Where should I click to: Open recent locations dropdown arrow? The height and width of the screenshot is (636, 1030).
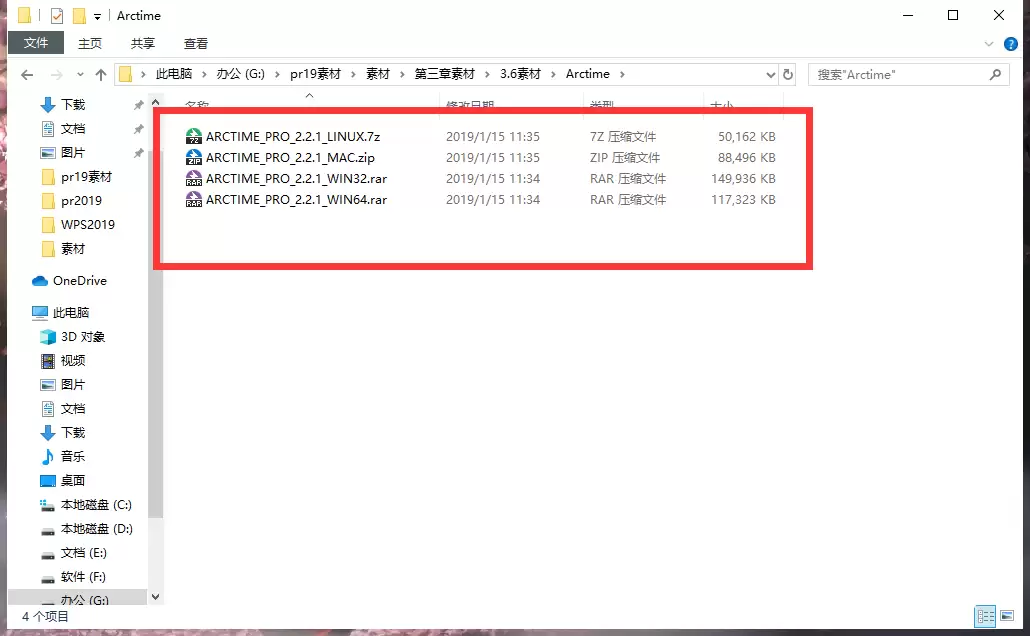click(x=80, y=75)
